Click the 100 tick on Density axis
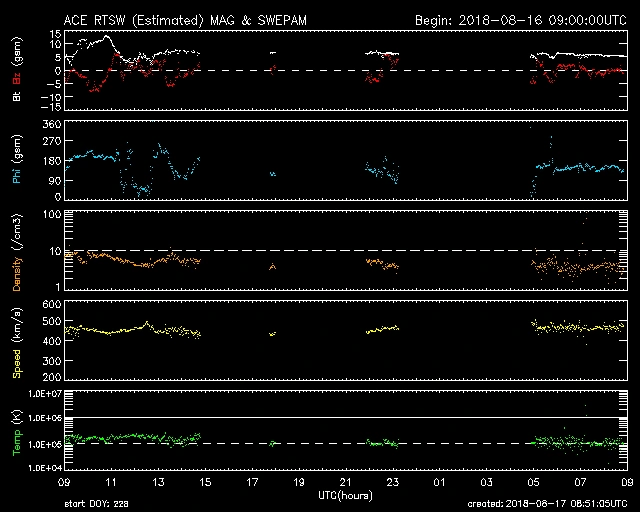This screenshot has height=512, width=640. [46, 215]
